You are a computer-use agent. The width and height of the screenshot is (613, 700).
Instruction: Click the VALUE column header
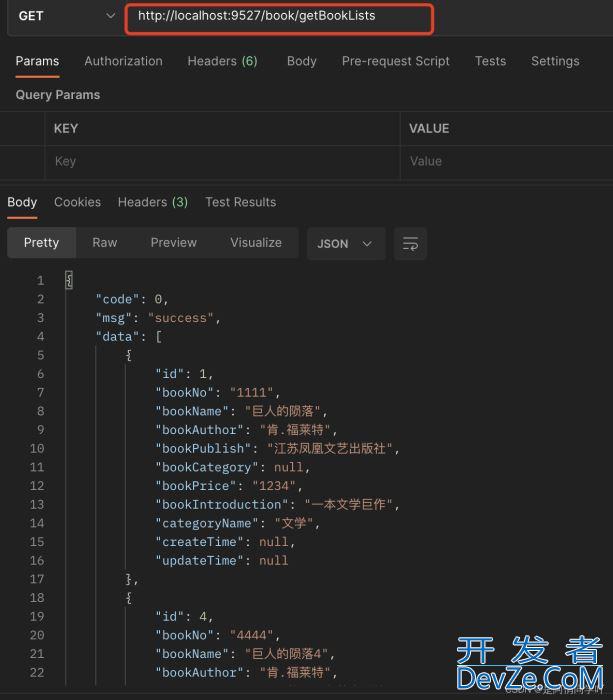pos(429,129)
